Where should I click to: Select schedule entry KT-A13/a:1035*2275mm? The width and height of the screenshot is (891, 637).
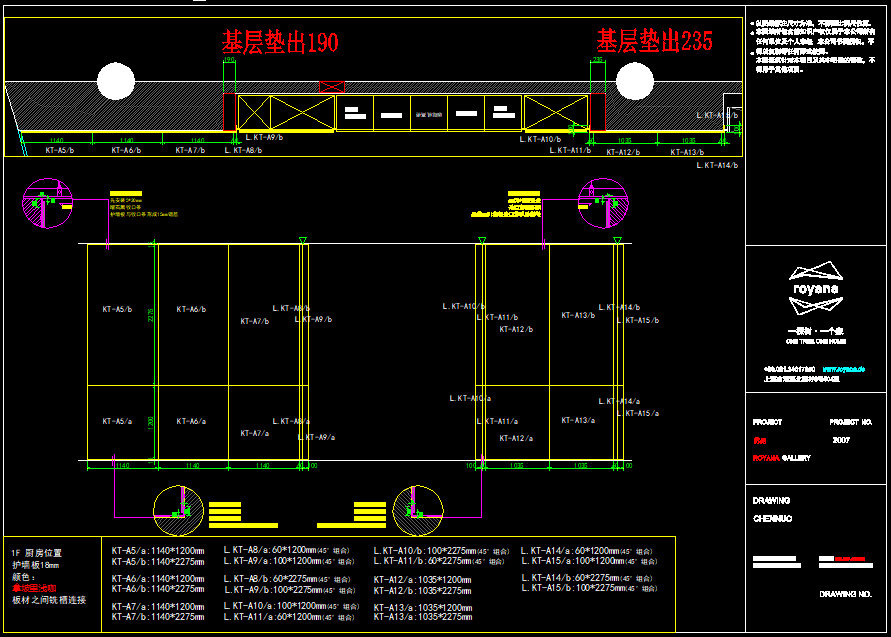coord(423,617)
